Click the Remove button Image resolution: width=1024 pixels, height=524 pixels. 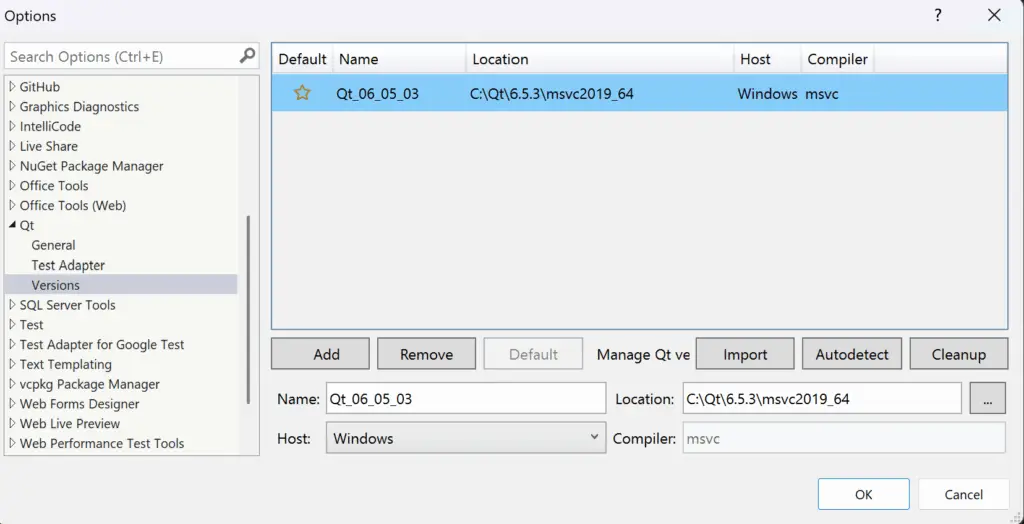click(426, 354)
